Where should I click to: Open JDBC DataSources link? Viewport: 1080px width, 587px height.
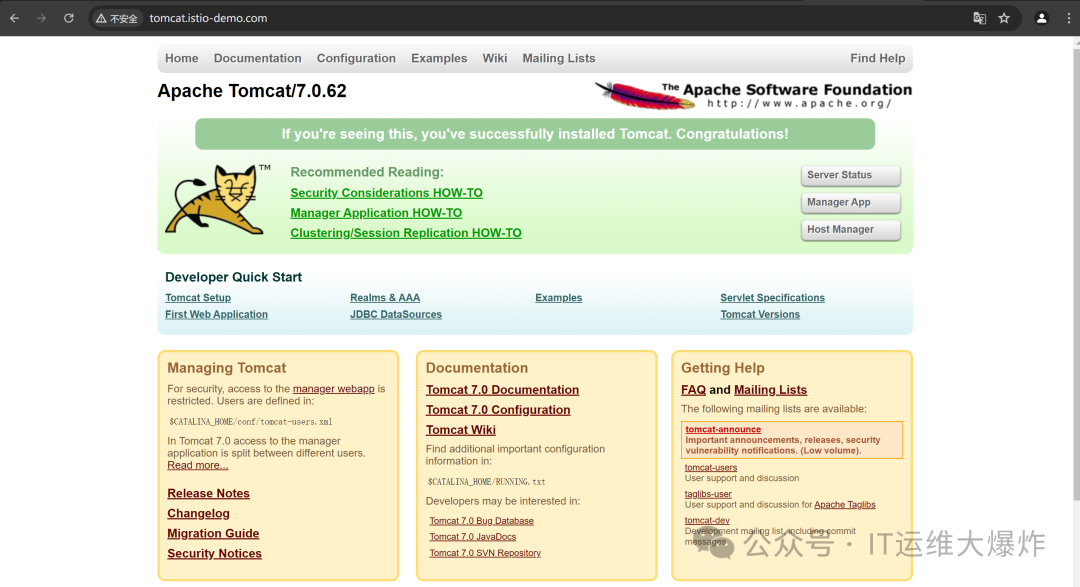396,314
